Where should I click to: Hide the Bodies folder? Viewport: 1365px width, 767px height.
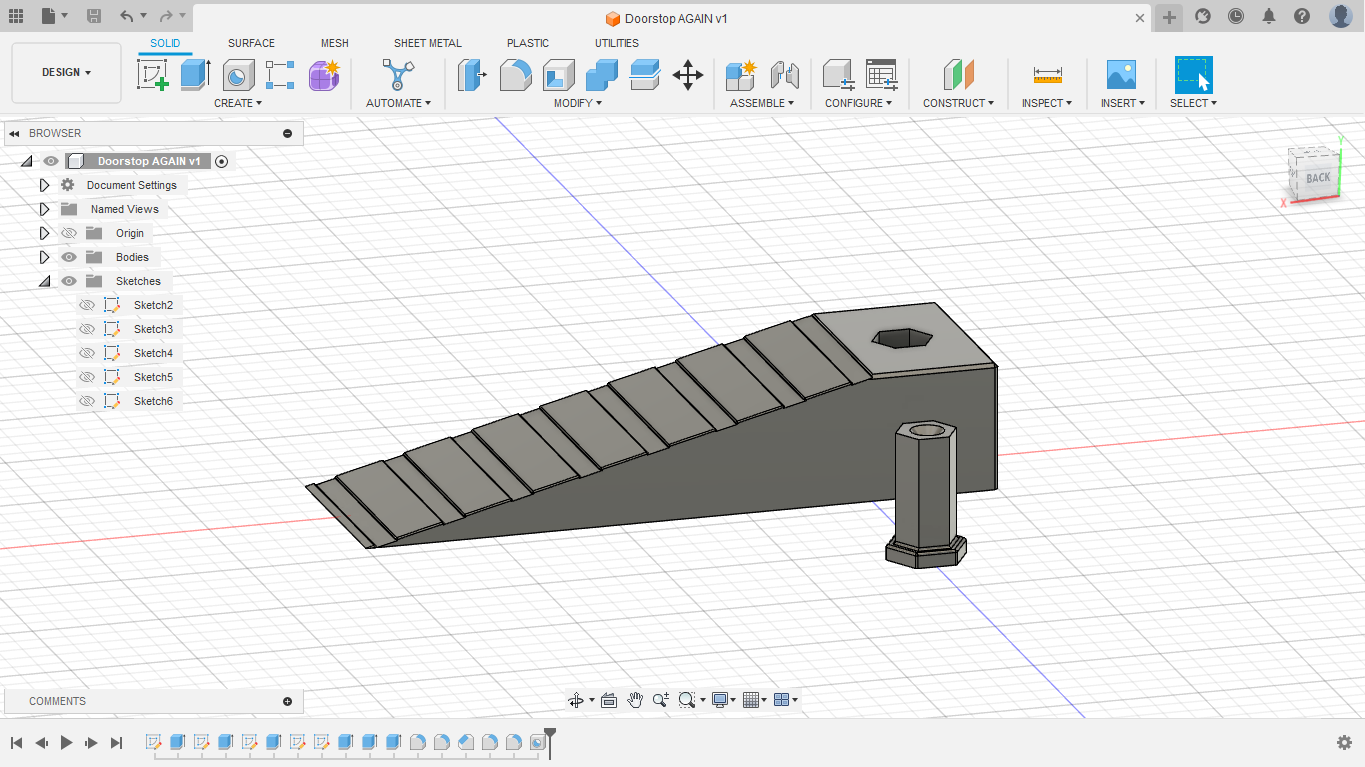coord(68,257)
